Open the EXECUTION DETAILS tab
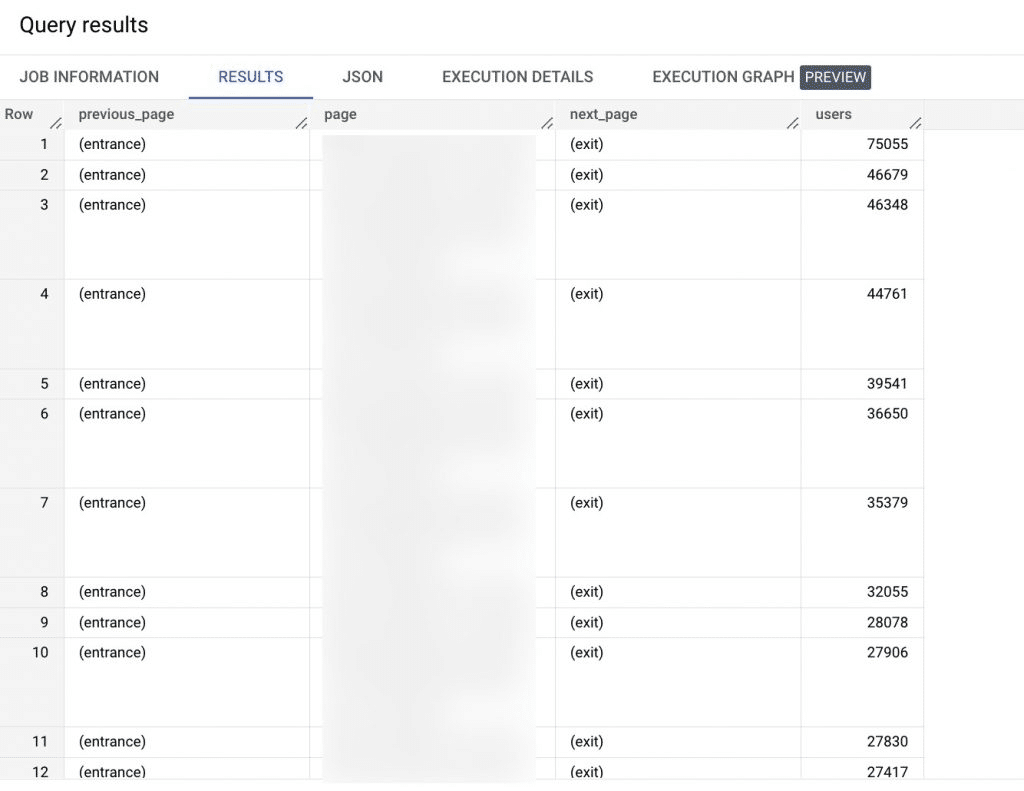Screen dimensions: 1024x791 [x=517, y=77]
